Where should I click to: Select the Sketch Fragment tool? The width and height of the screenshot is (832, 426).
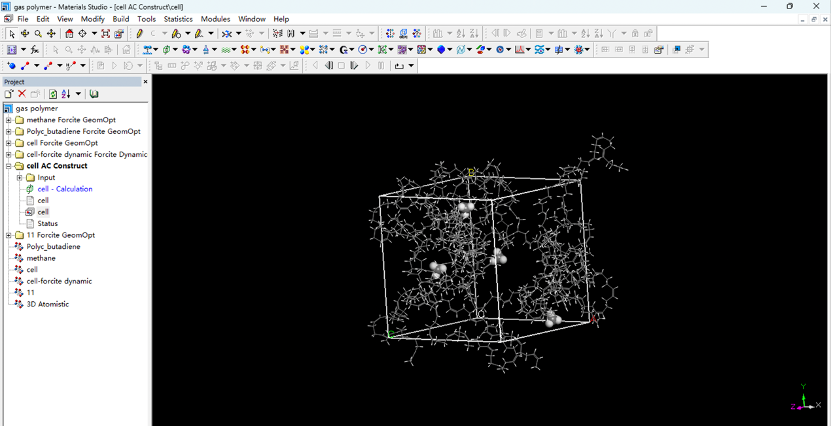[x=176, y=33]
